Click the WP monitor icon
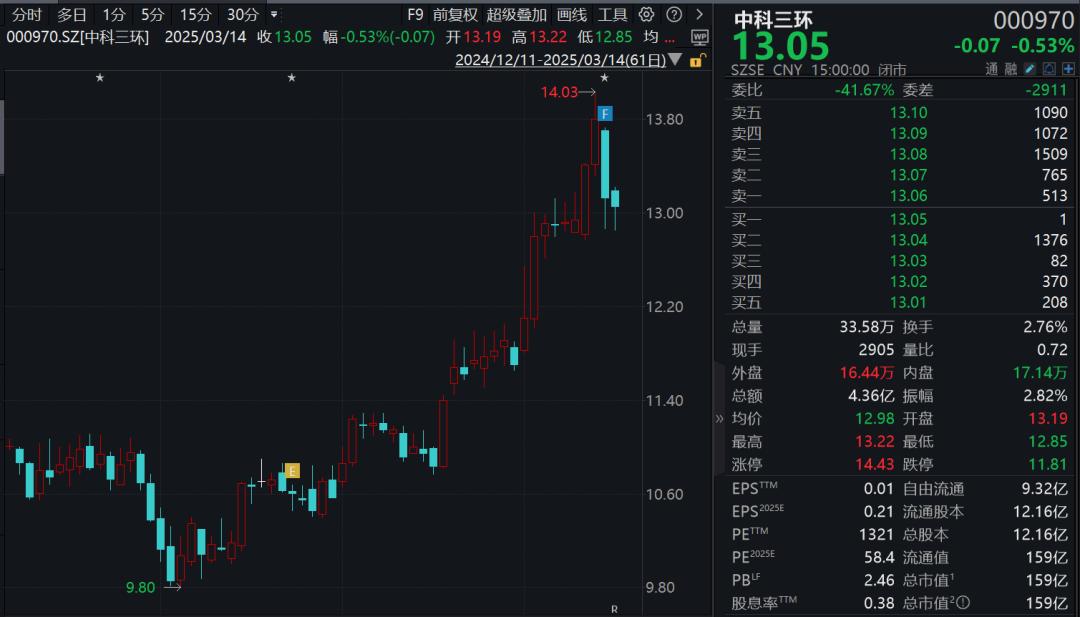Image resolution: width=1080 pixels, height=617 pixels. 699,37
